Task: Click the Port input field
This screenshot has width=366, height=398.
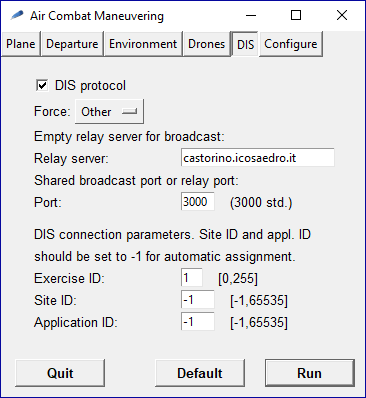Action: coord(198,202)
